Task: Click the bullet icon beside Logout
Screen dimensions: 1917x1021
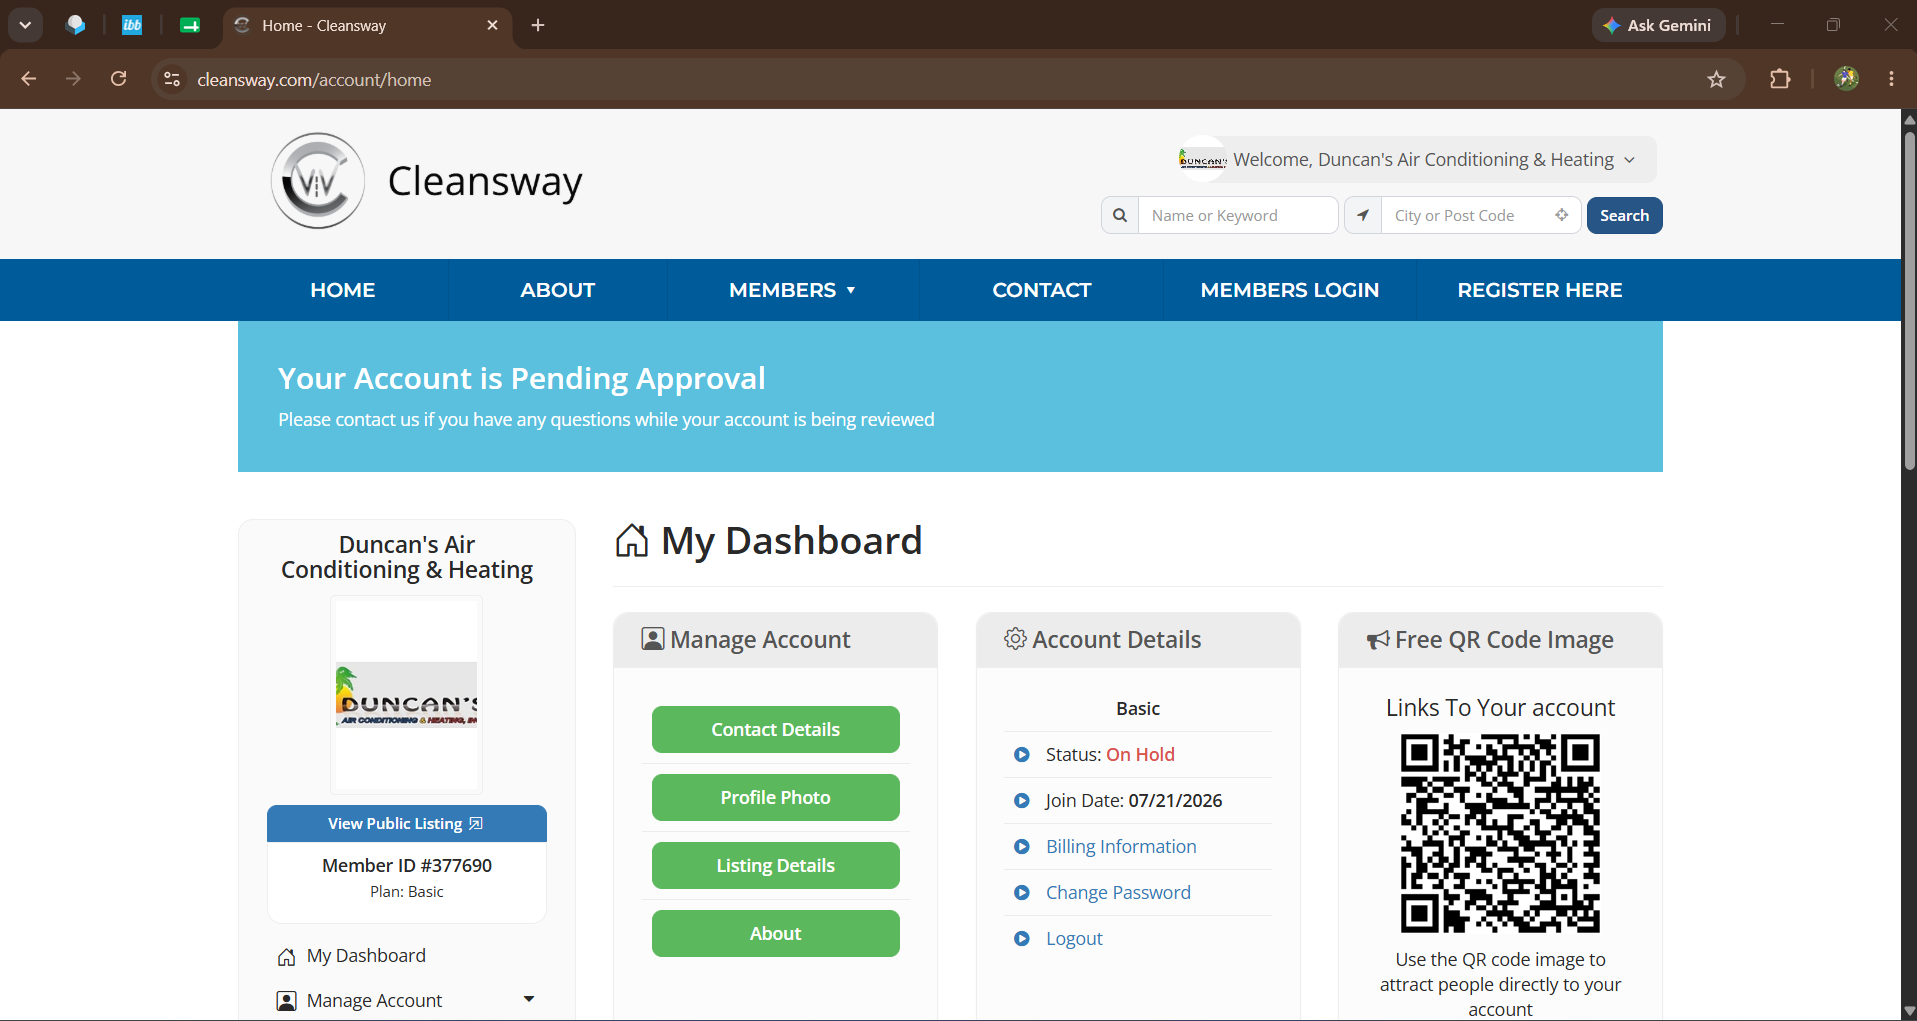Action: coord(1022,939)
